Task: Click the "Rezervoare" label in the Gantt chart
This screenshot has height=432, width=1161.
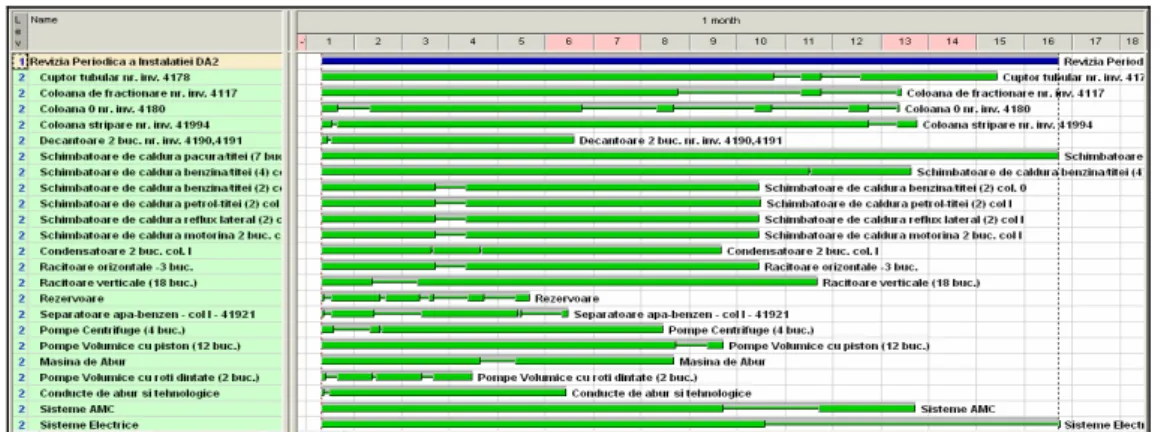Action: pyautogui.click(x=567, y=298)
